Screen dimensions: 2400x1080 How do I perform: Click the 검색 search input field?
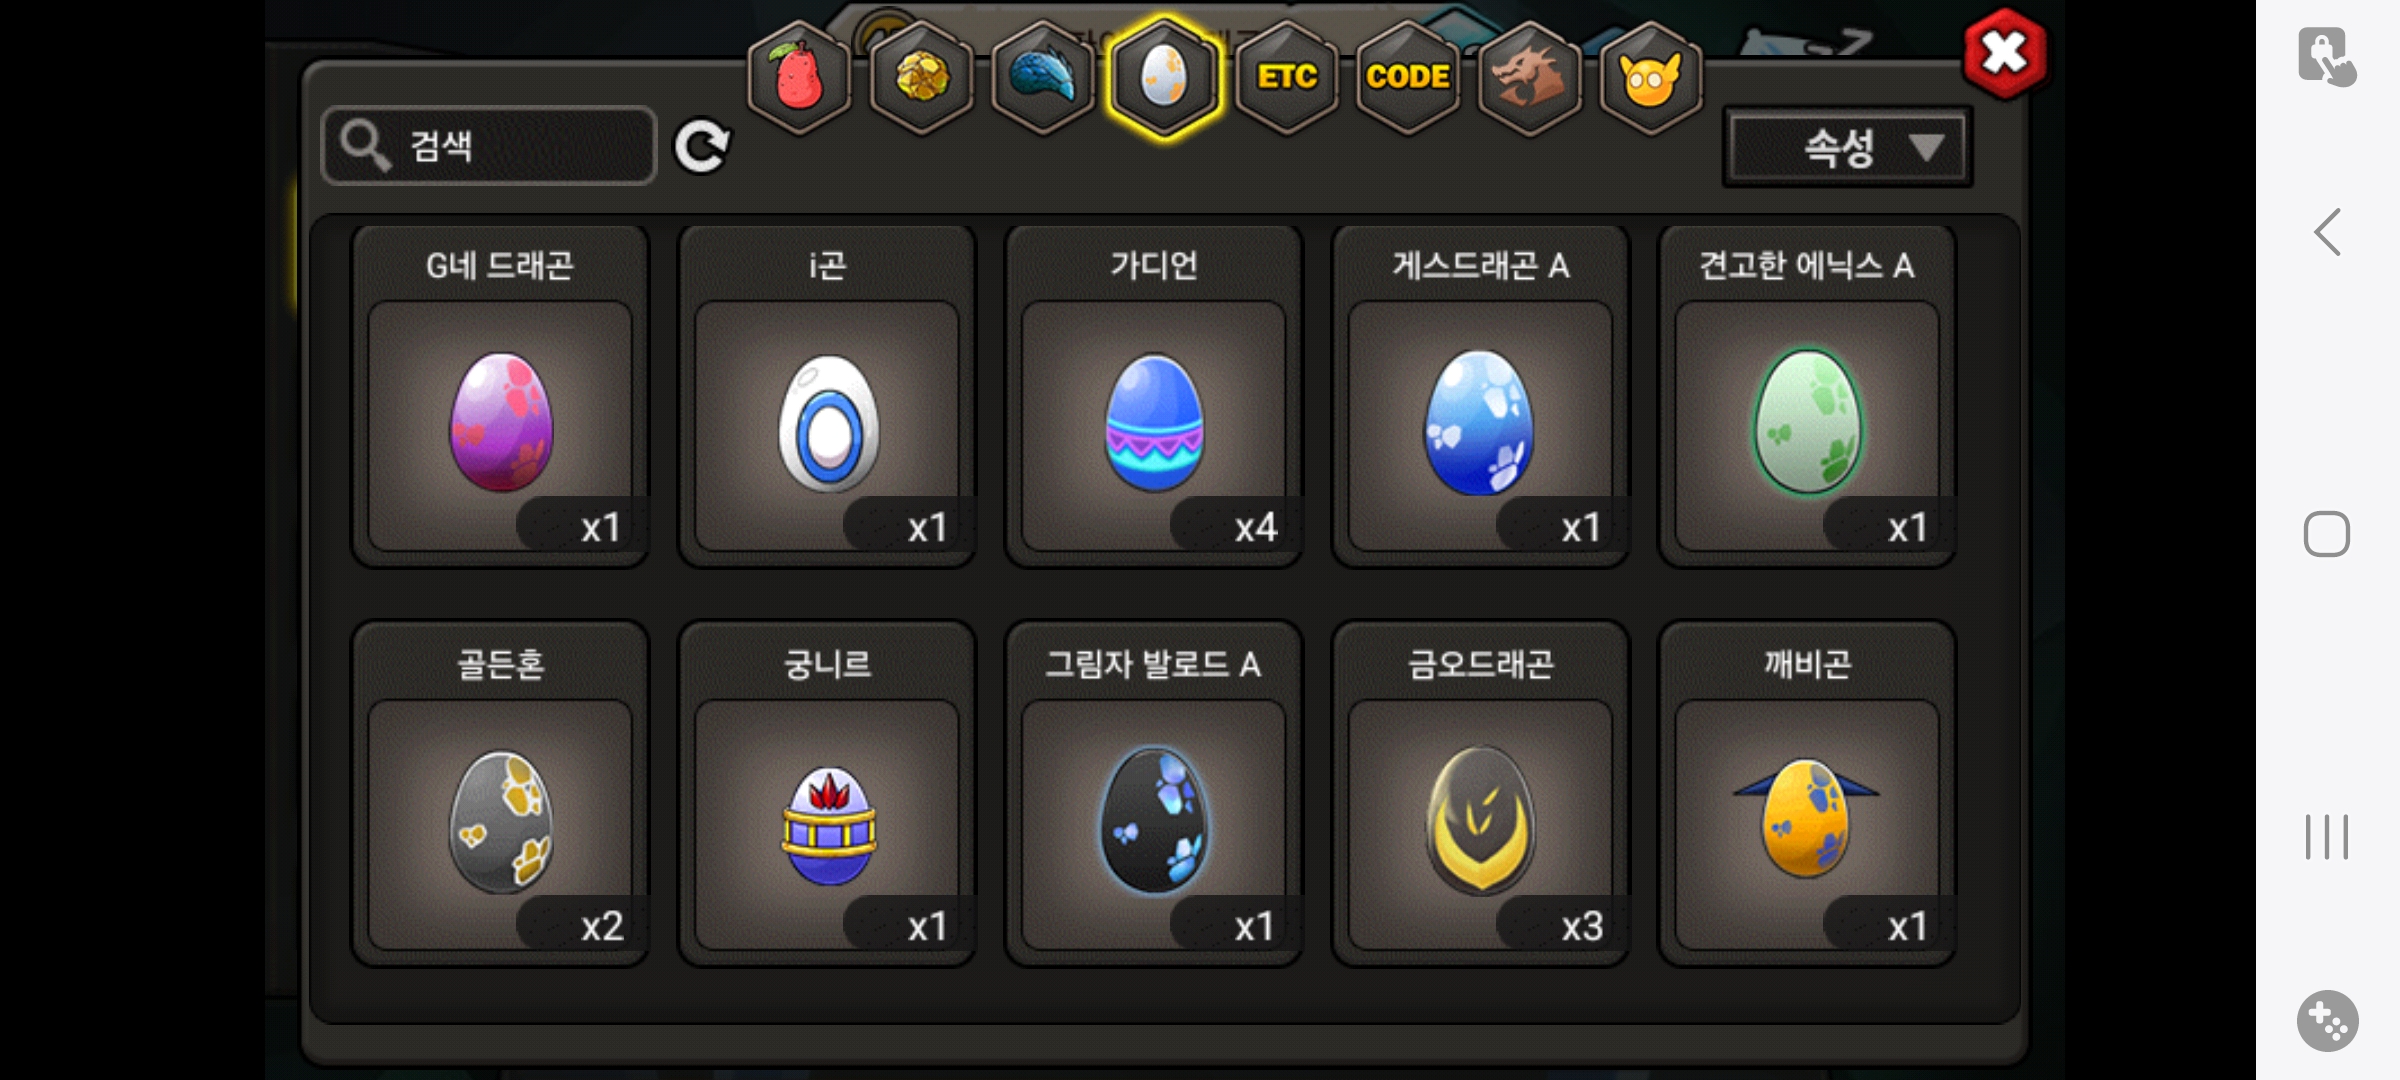[x=489, y=146]
